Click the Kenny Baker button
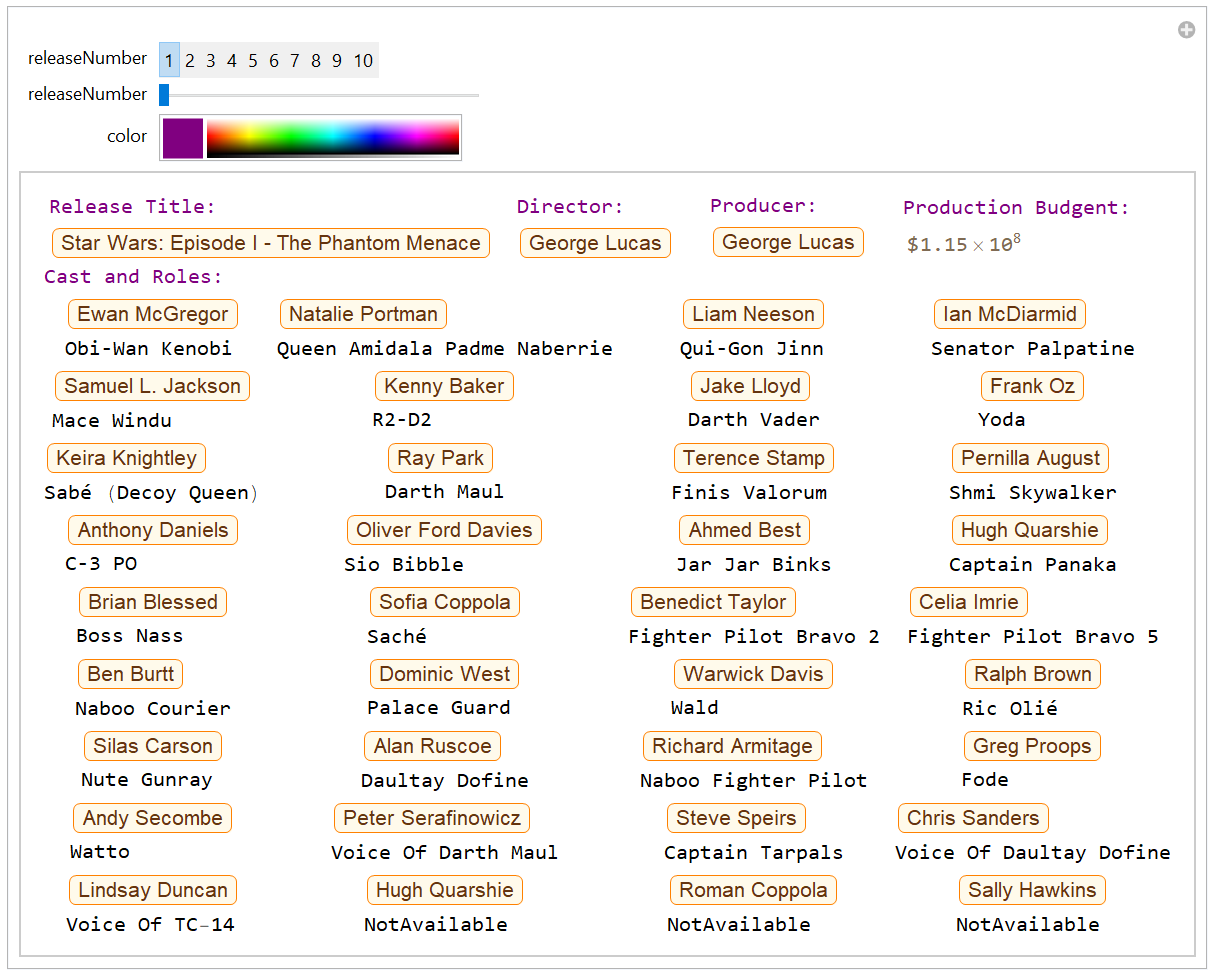Image resolution: width=1213 pixels, height=975 pixels. 444,386
